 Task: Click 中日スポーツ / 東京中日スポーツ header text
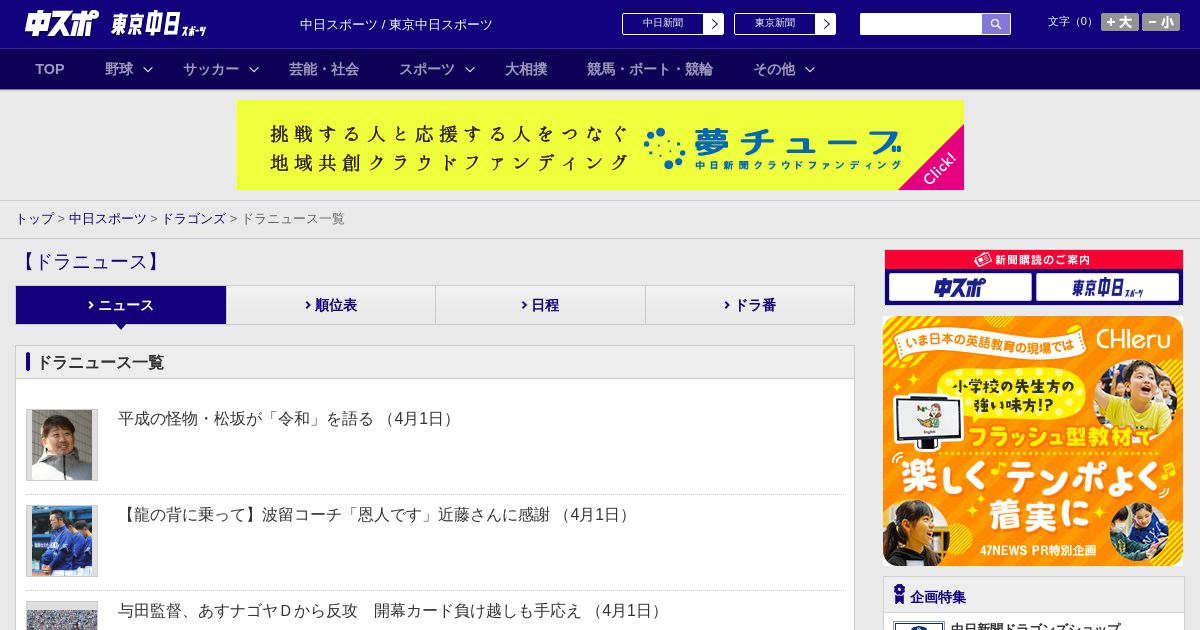(x=396, y=24)
